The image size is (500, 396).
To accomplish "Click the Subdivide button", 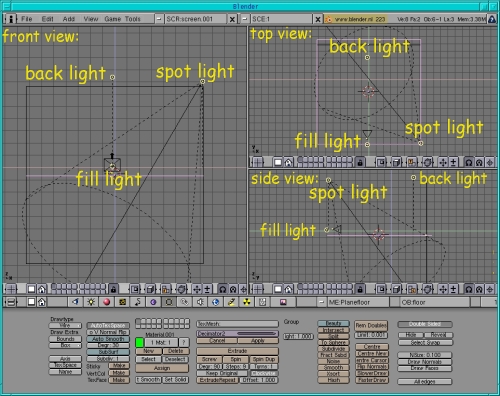I will 333,349.
